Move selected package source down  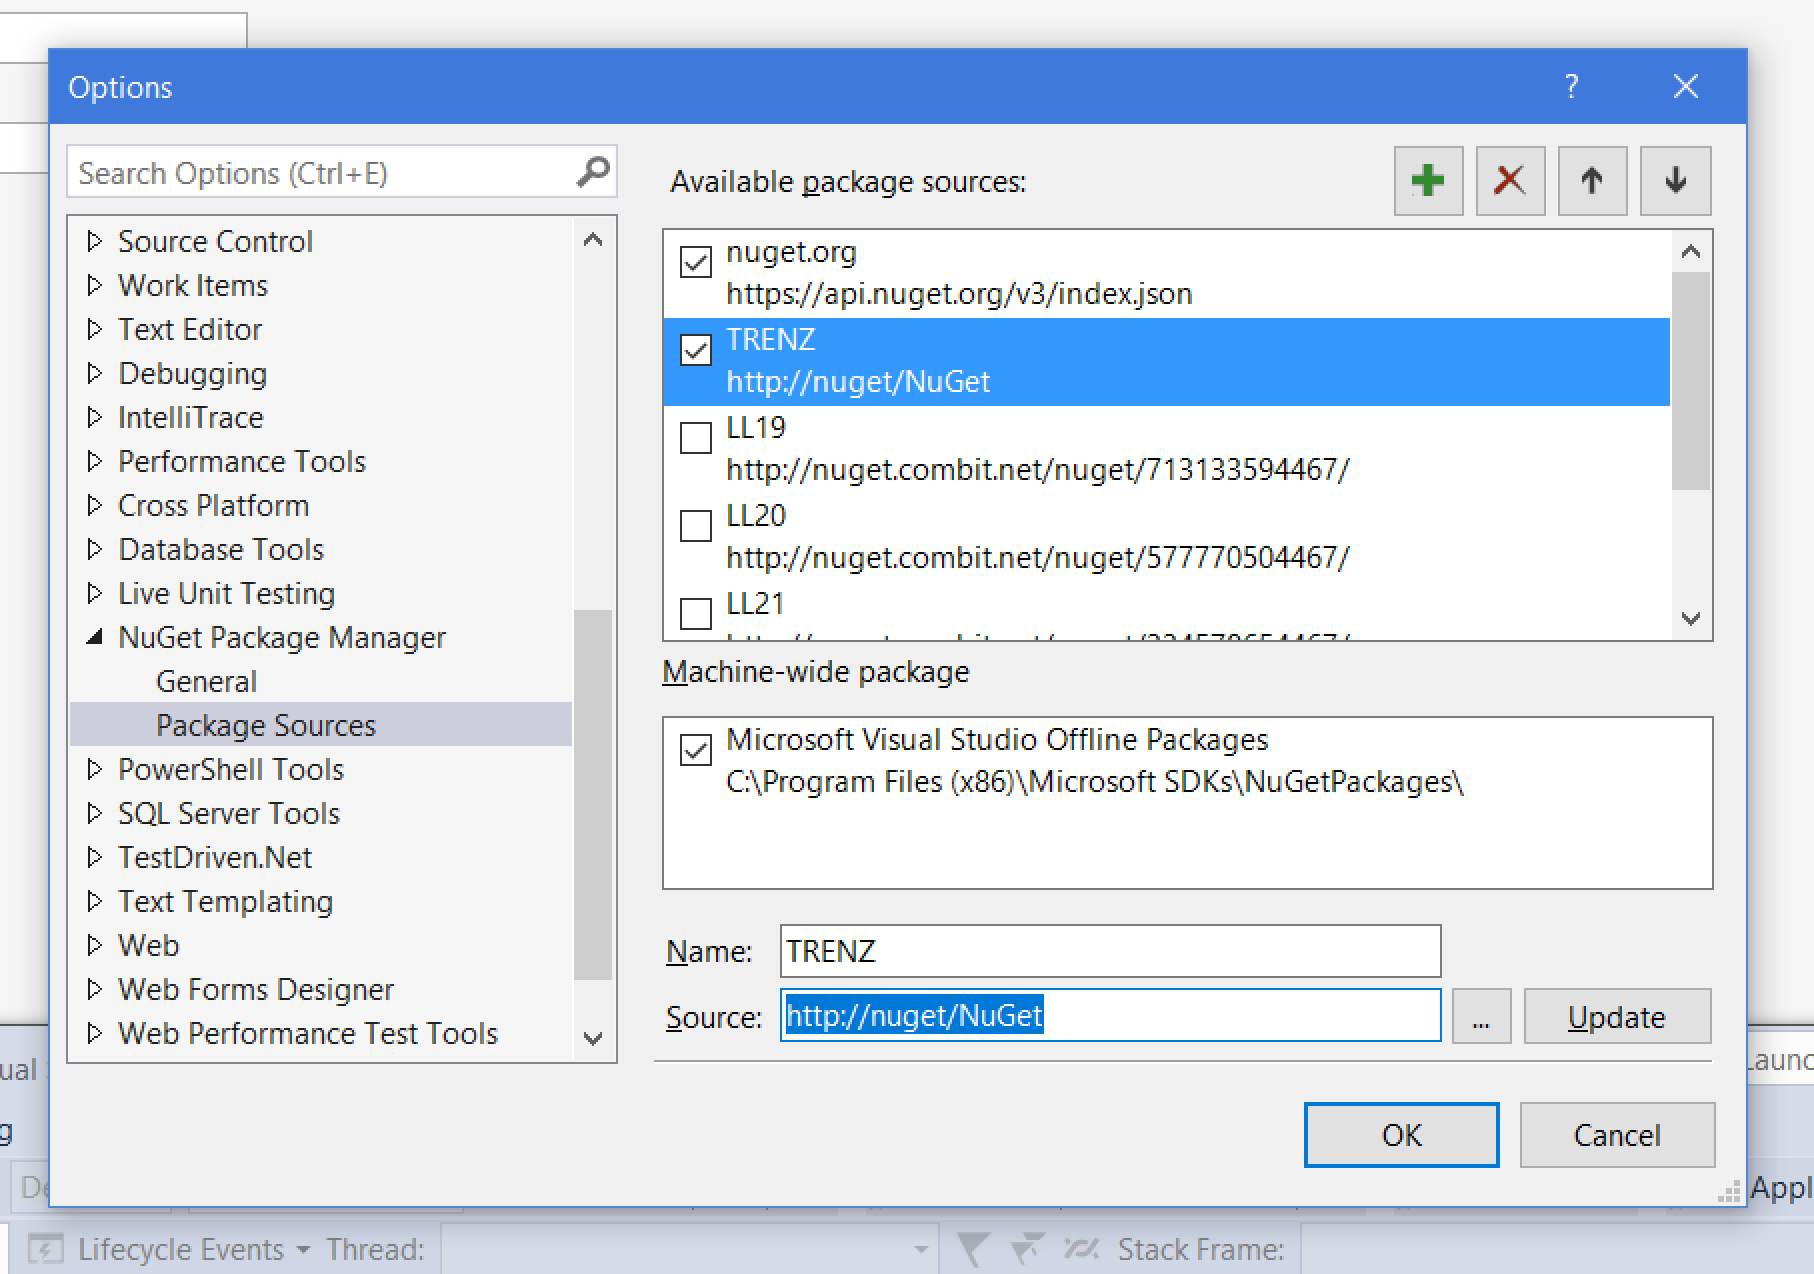pos(1675,181)
